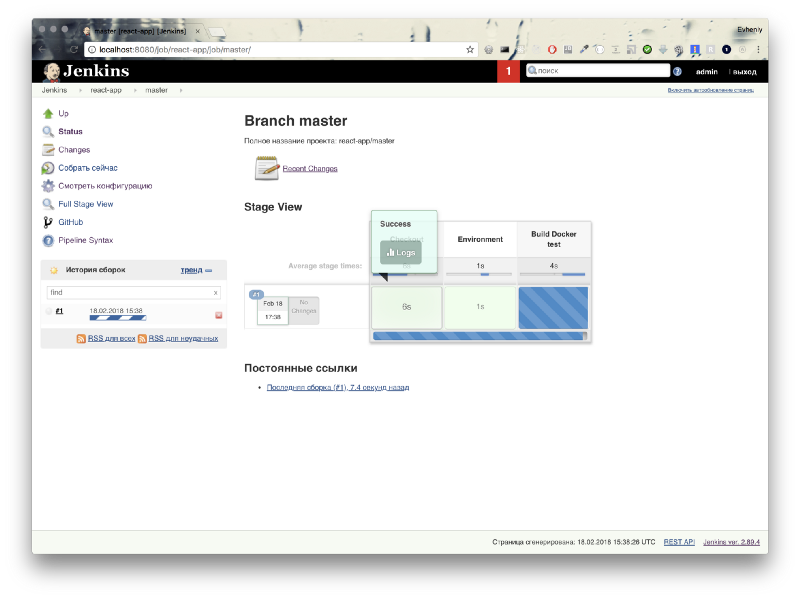Viewport: 800px width, 599px height.
Task: Open build #1 in history
Action: coord(59,311)
